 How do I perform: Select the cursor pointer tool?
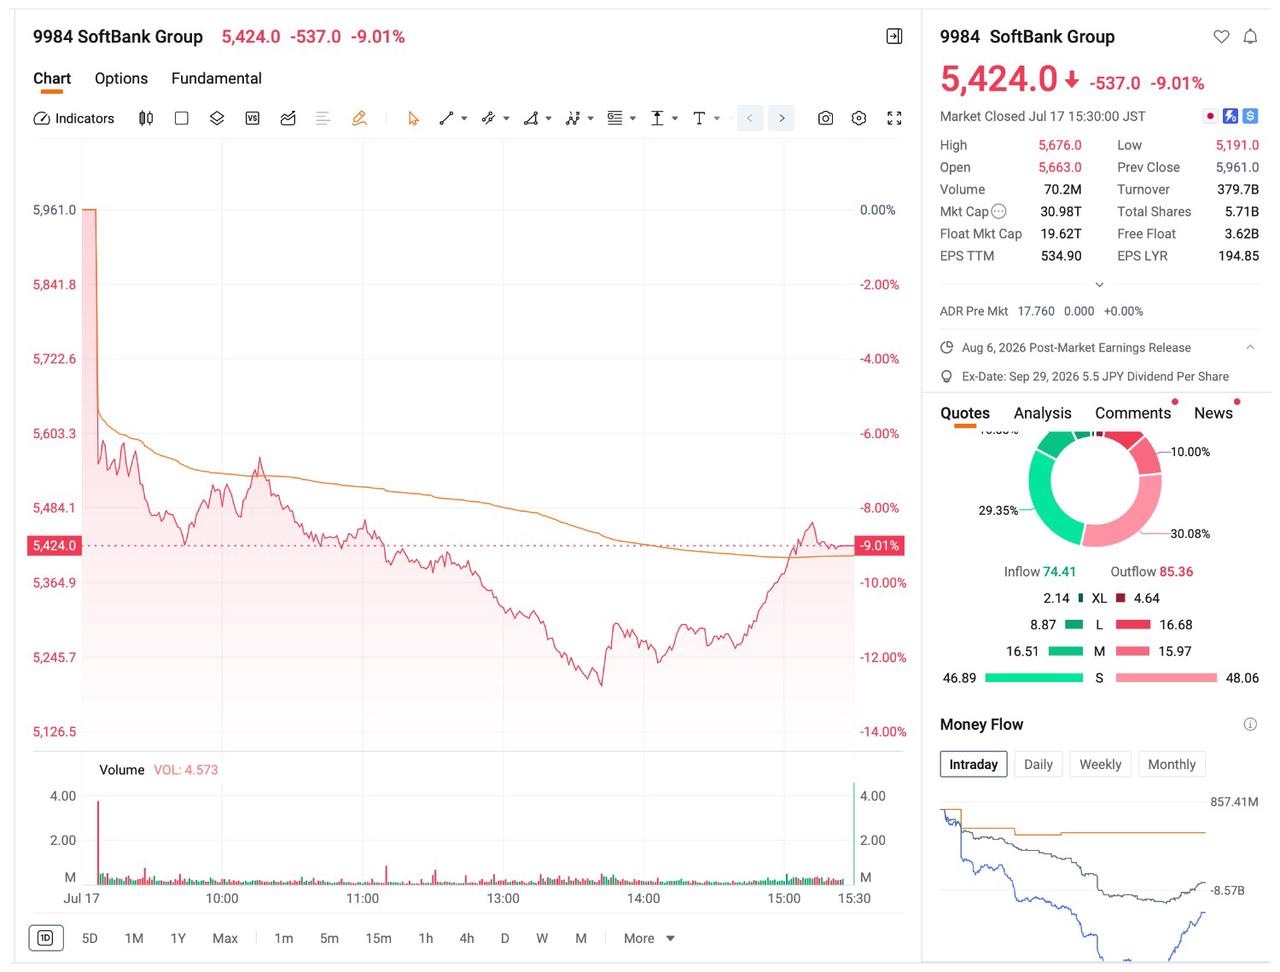[413, 118]
